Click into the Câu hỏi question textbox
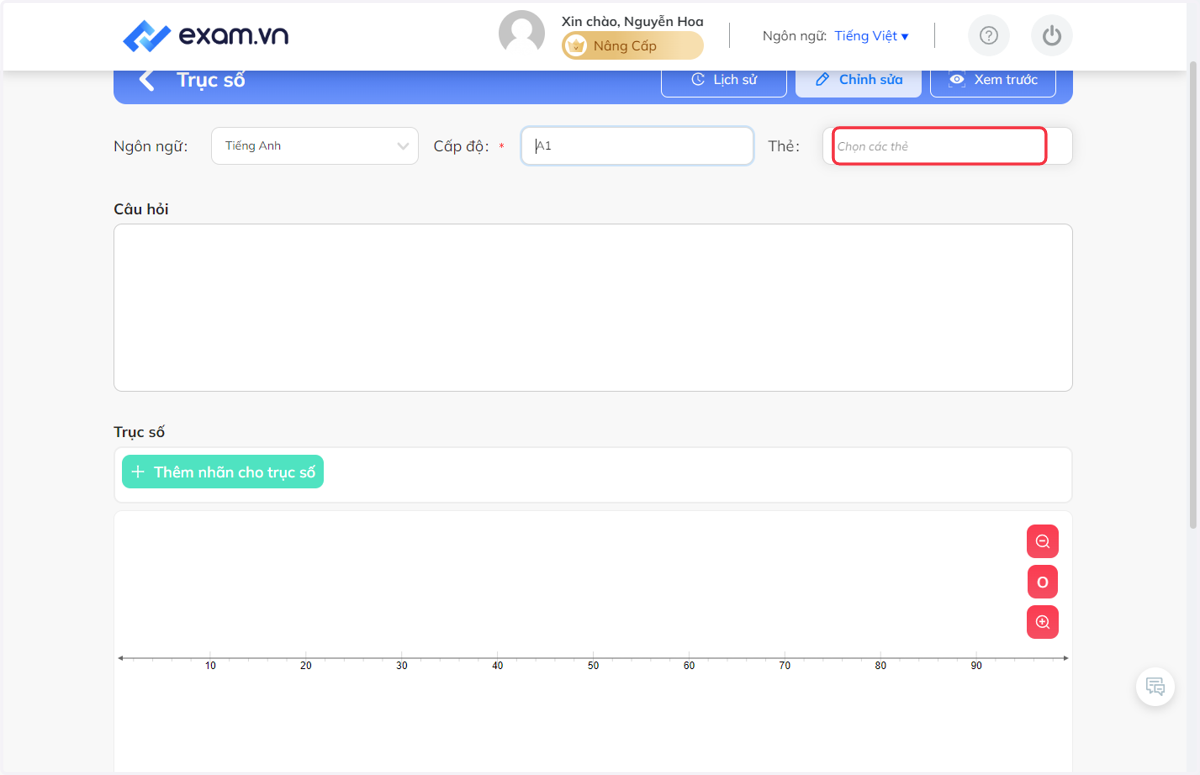The height and width of the screenshot is (775, 1200). [593, 307]
